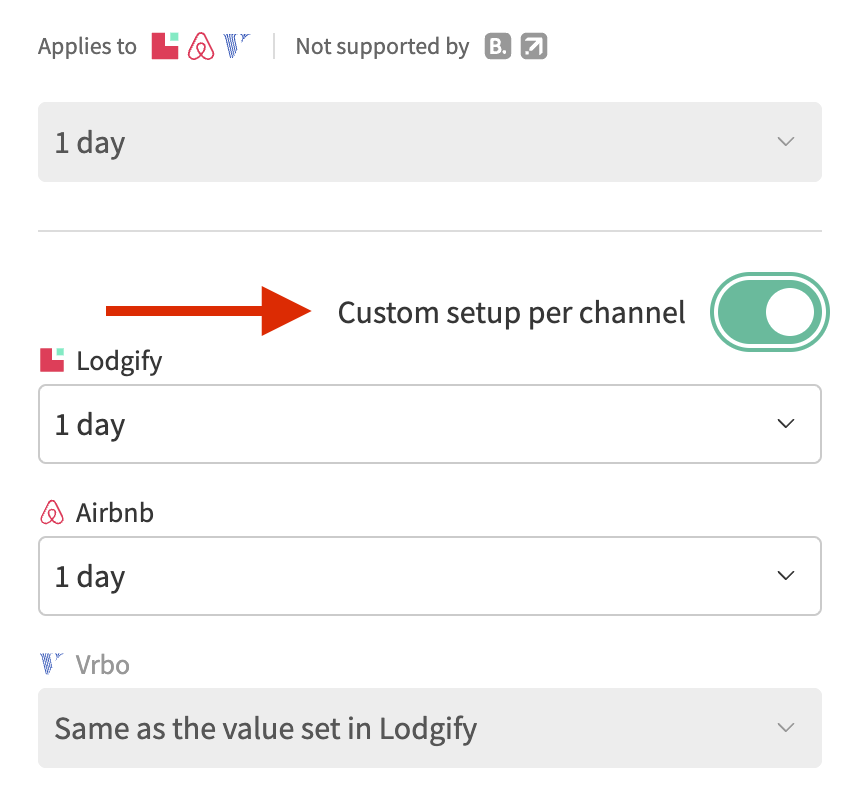The width and height of the screenshot is (864, 796).
Task: Click the Custom setup per channel label
Action: (512, 313)
